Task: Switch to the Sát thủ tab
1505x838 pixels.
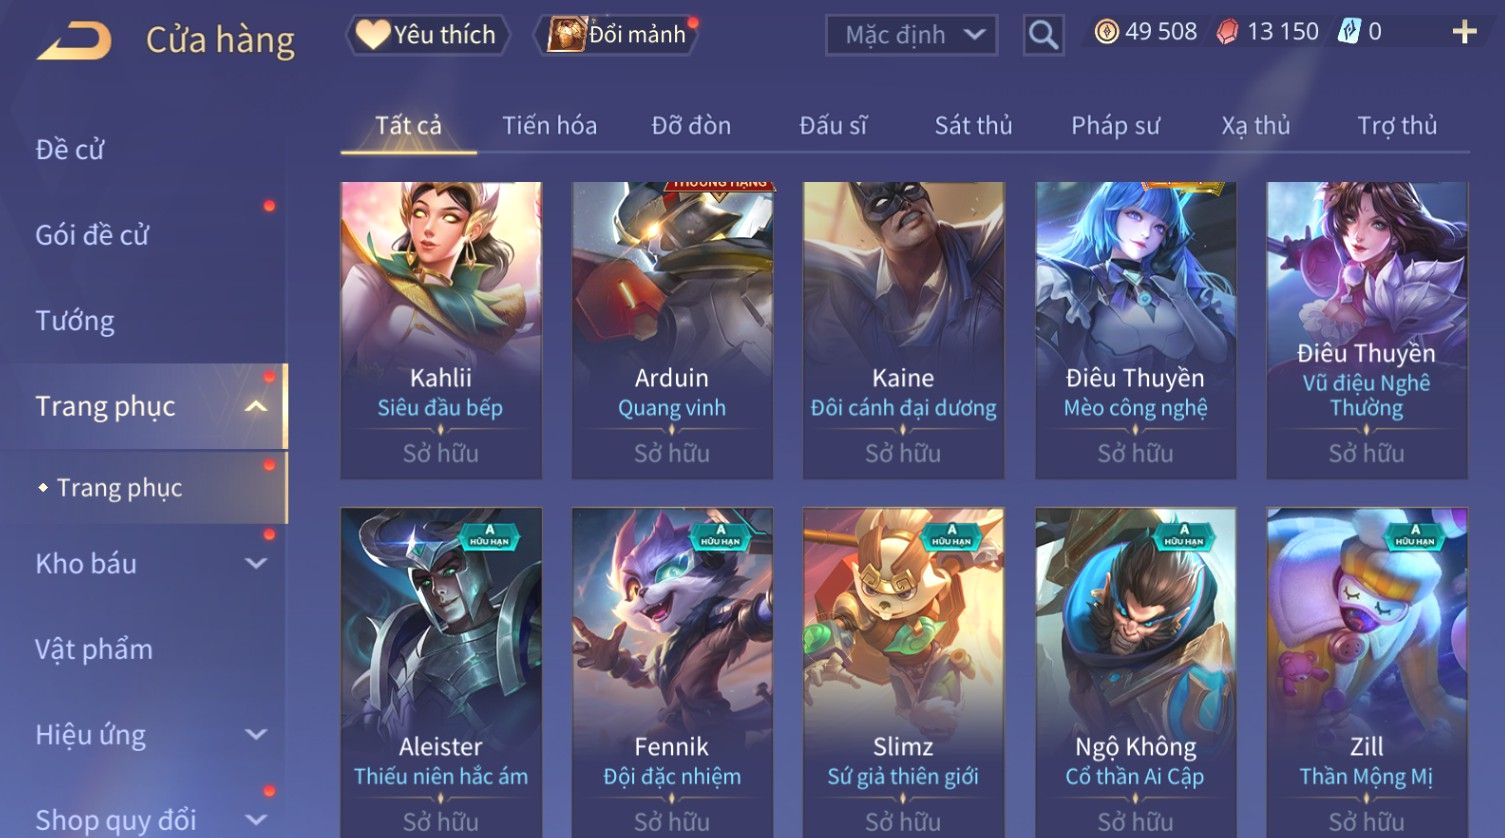Action: pos(973,126)
